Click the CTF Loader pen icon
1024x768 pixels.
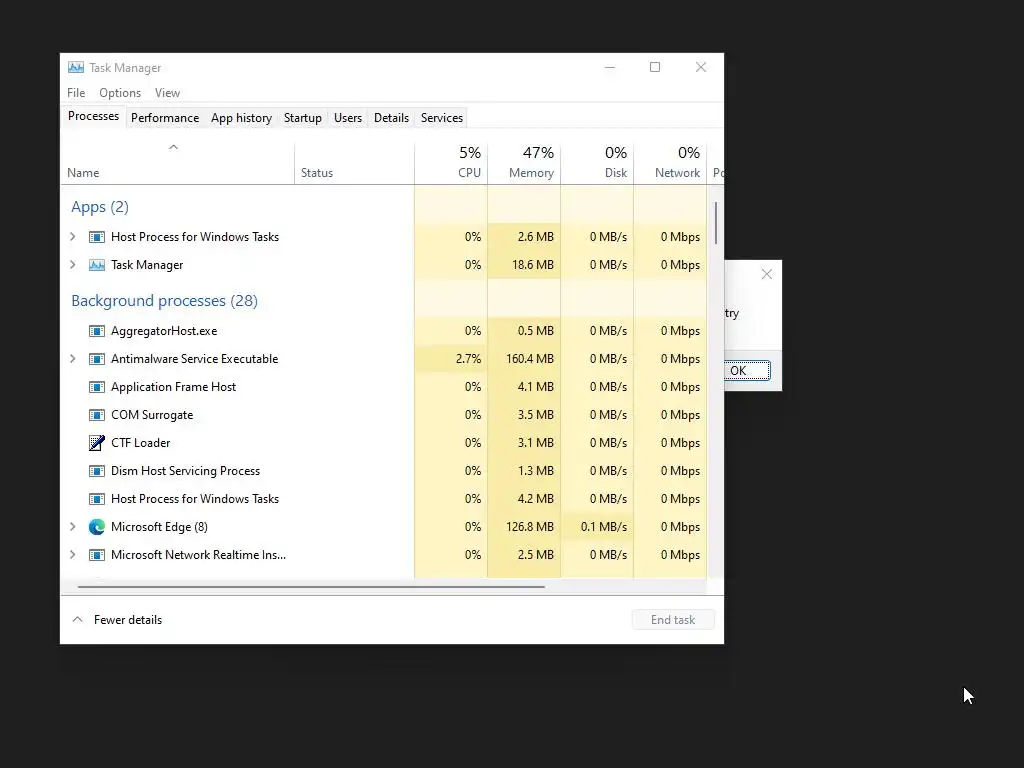[x=97, y=443]
